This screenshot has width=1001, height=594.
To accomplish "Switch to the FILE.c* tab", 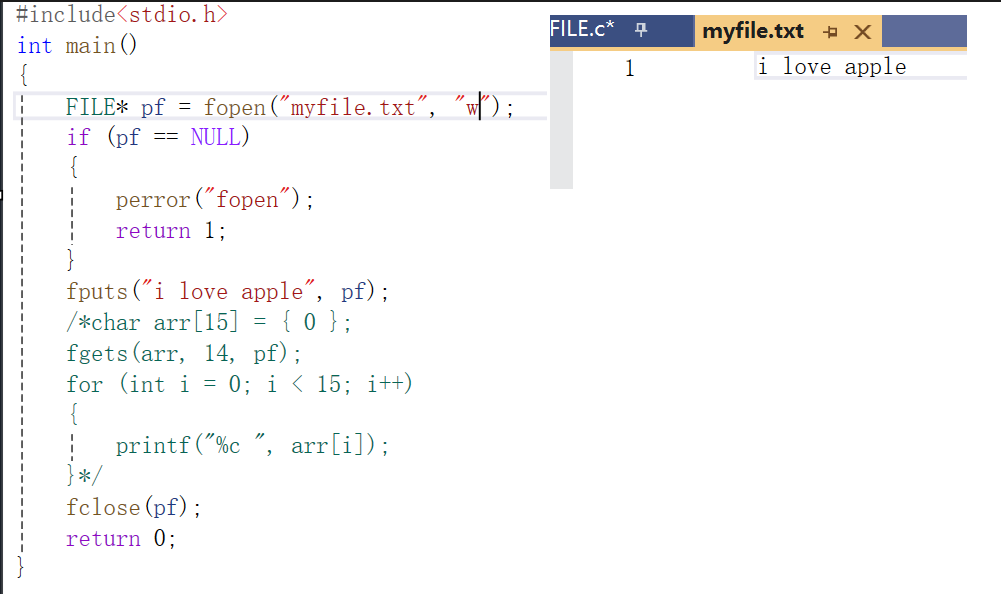I will click(582, 29).
